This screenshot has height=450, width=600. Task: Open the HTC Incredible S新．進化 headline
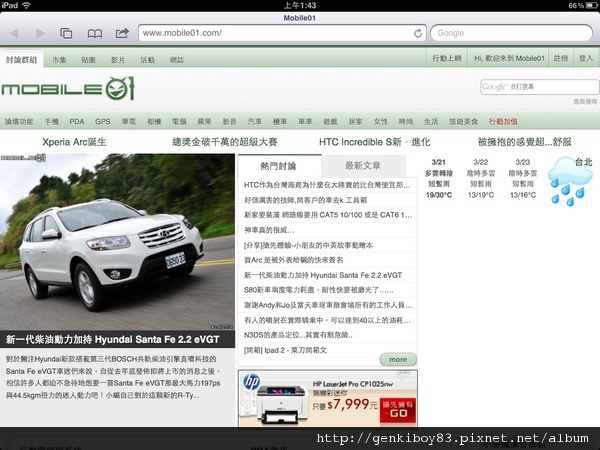click(x=375, y=142)
